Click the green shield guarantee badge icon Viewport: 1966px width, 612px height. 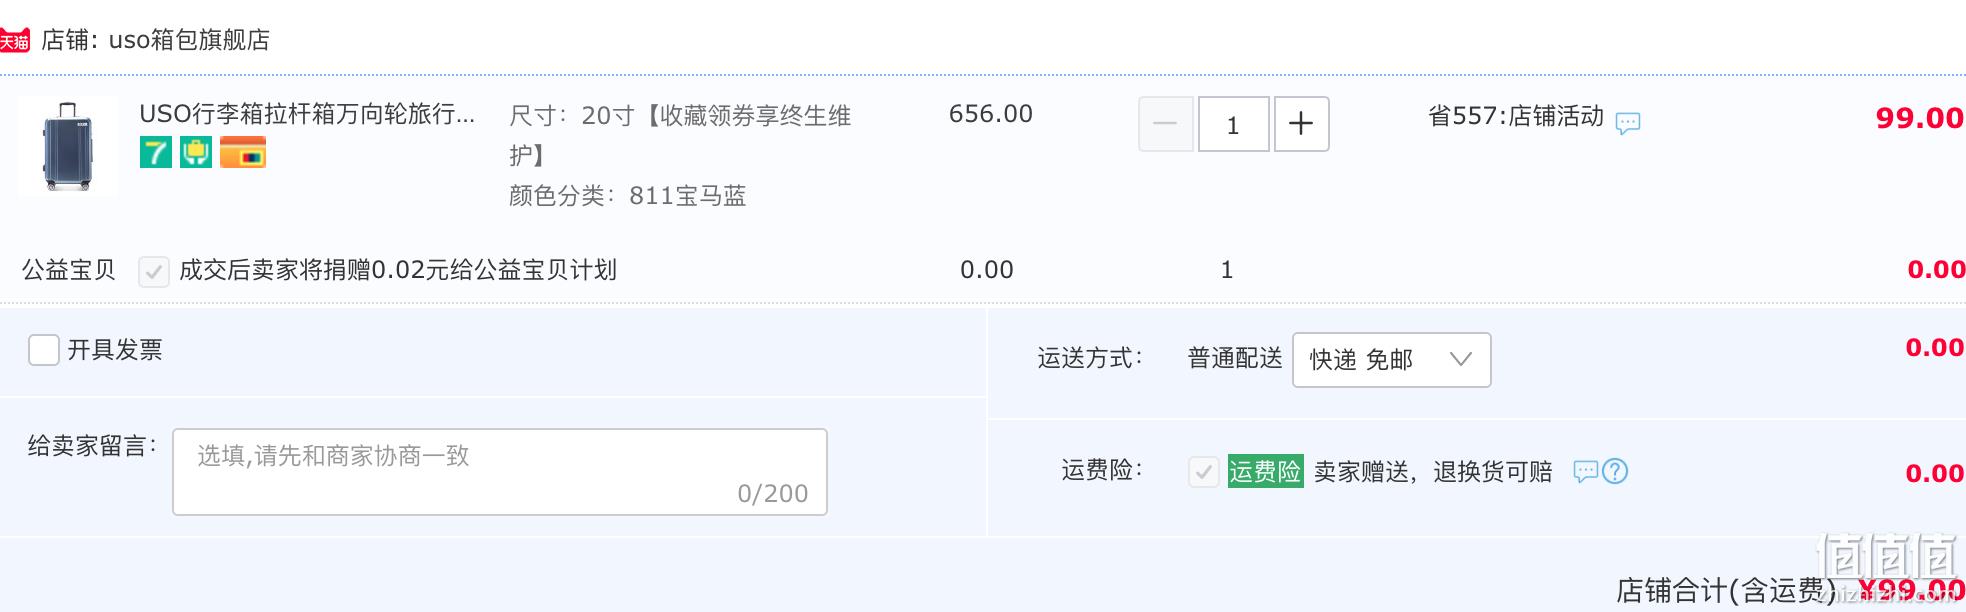pos(196,152)
